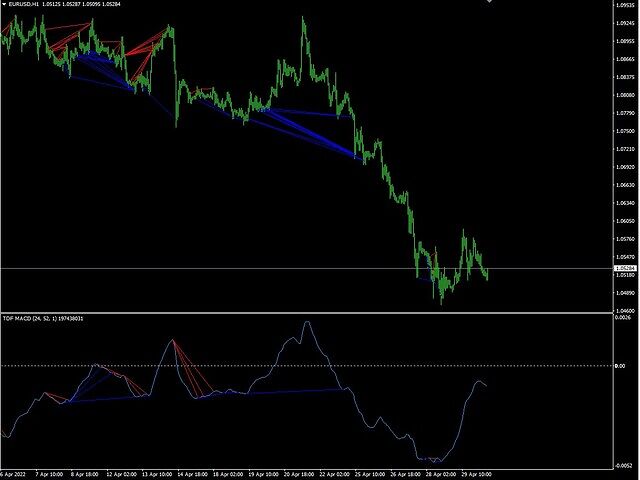The width and height of the screenshot is (640, 480).
Task: Click the 1.06050 price axis label
Action: point(625,221)
